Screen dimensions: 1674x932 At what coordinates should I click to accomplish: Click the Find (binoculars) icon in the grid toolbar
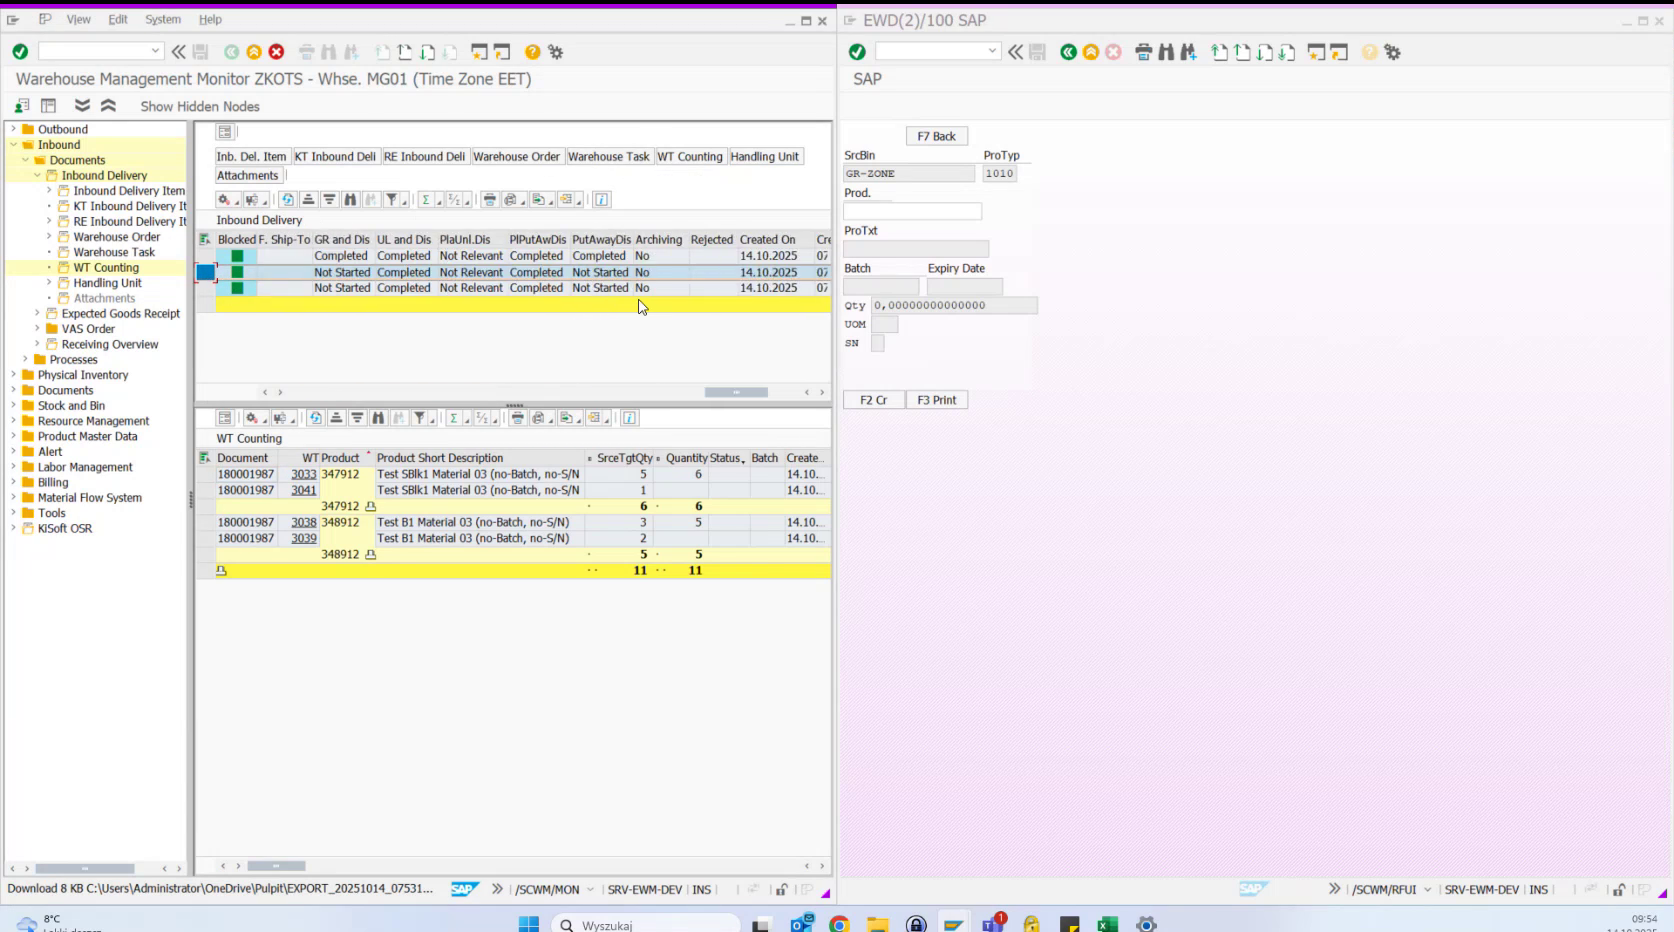pyautogui.click(x=352, y=199)
